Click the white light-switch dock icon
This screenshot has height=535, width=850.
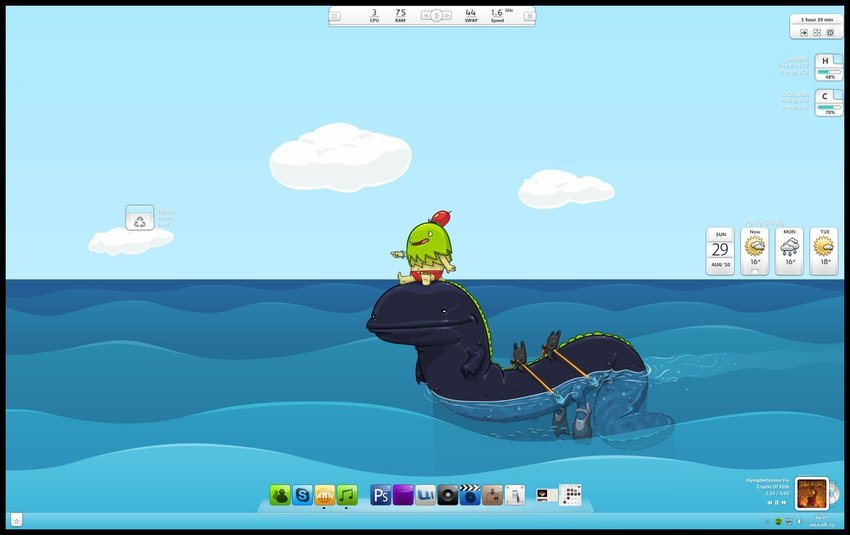[514, 495]
